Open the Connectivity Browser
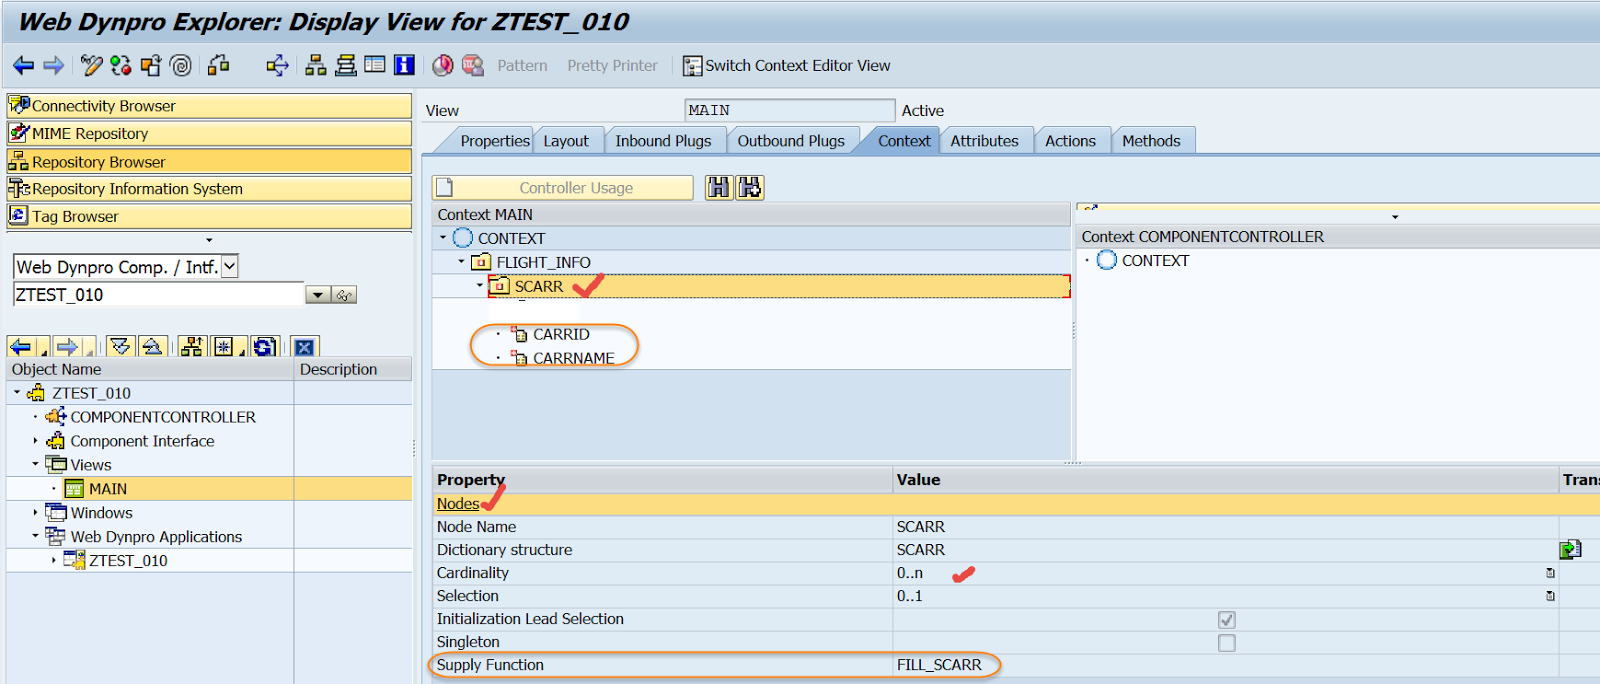Image resolution: width=1600 pixels, height=684 pixels. point(209,106)
